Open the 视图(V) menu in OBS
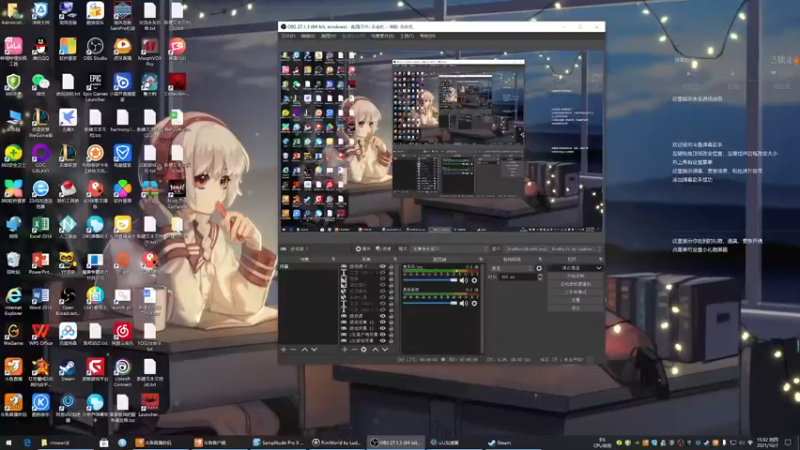This screenshot has width=800, height=450. point(328,36)
